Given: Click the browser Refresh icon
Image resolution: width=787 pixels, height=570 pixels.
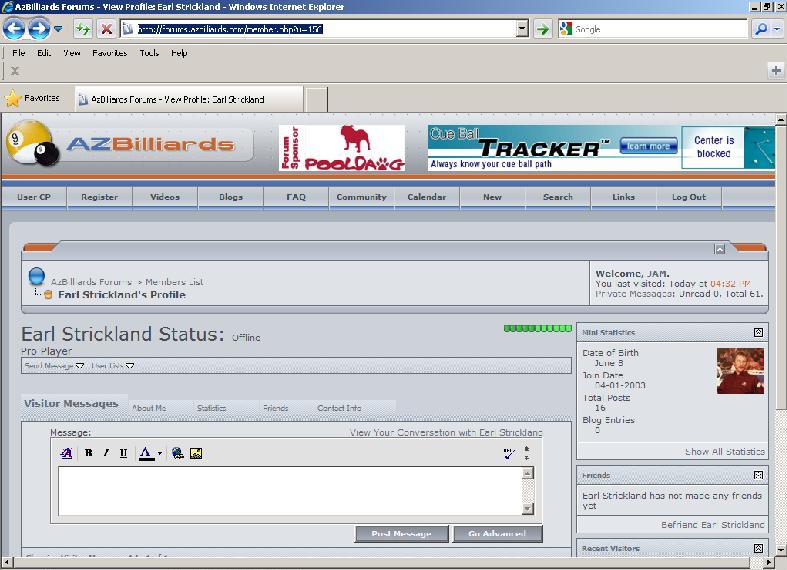Looking at the screenshot, I should pos(83,29).
